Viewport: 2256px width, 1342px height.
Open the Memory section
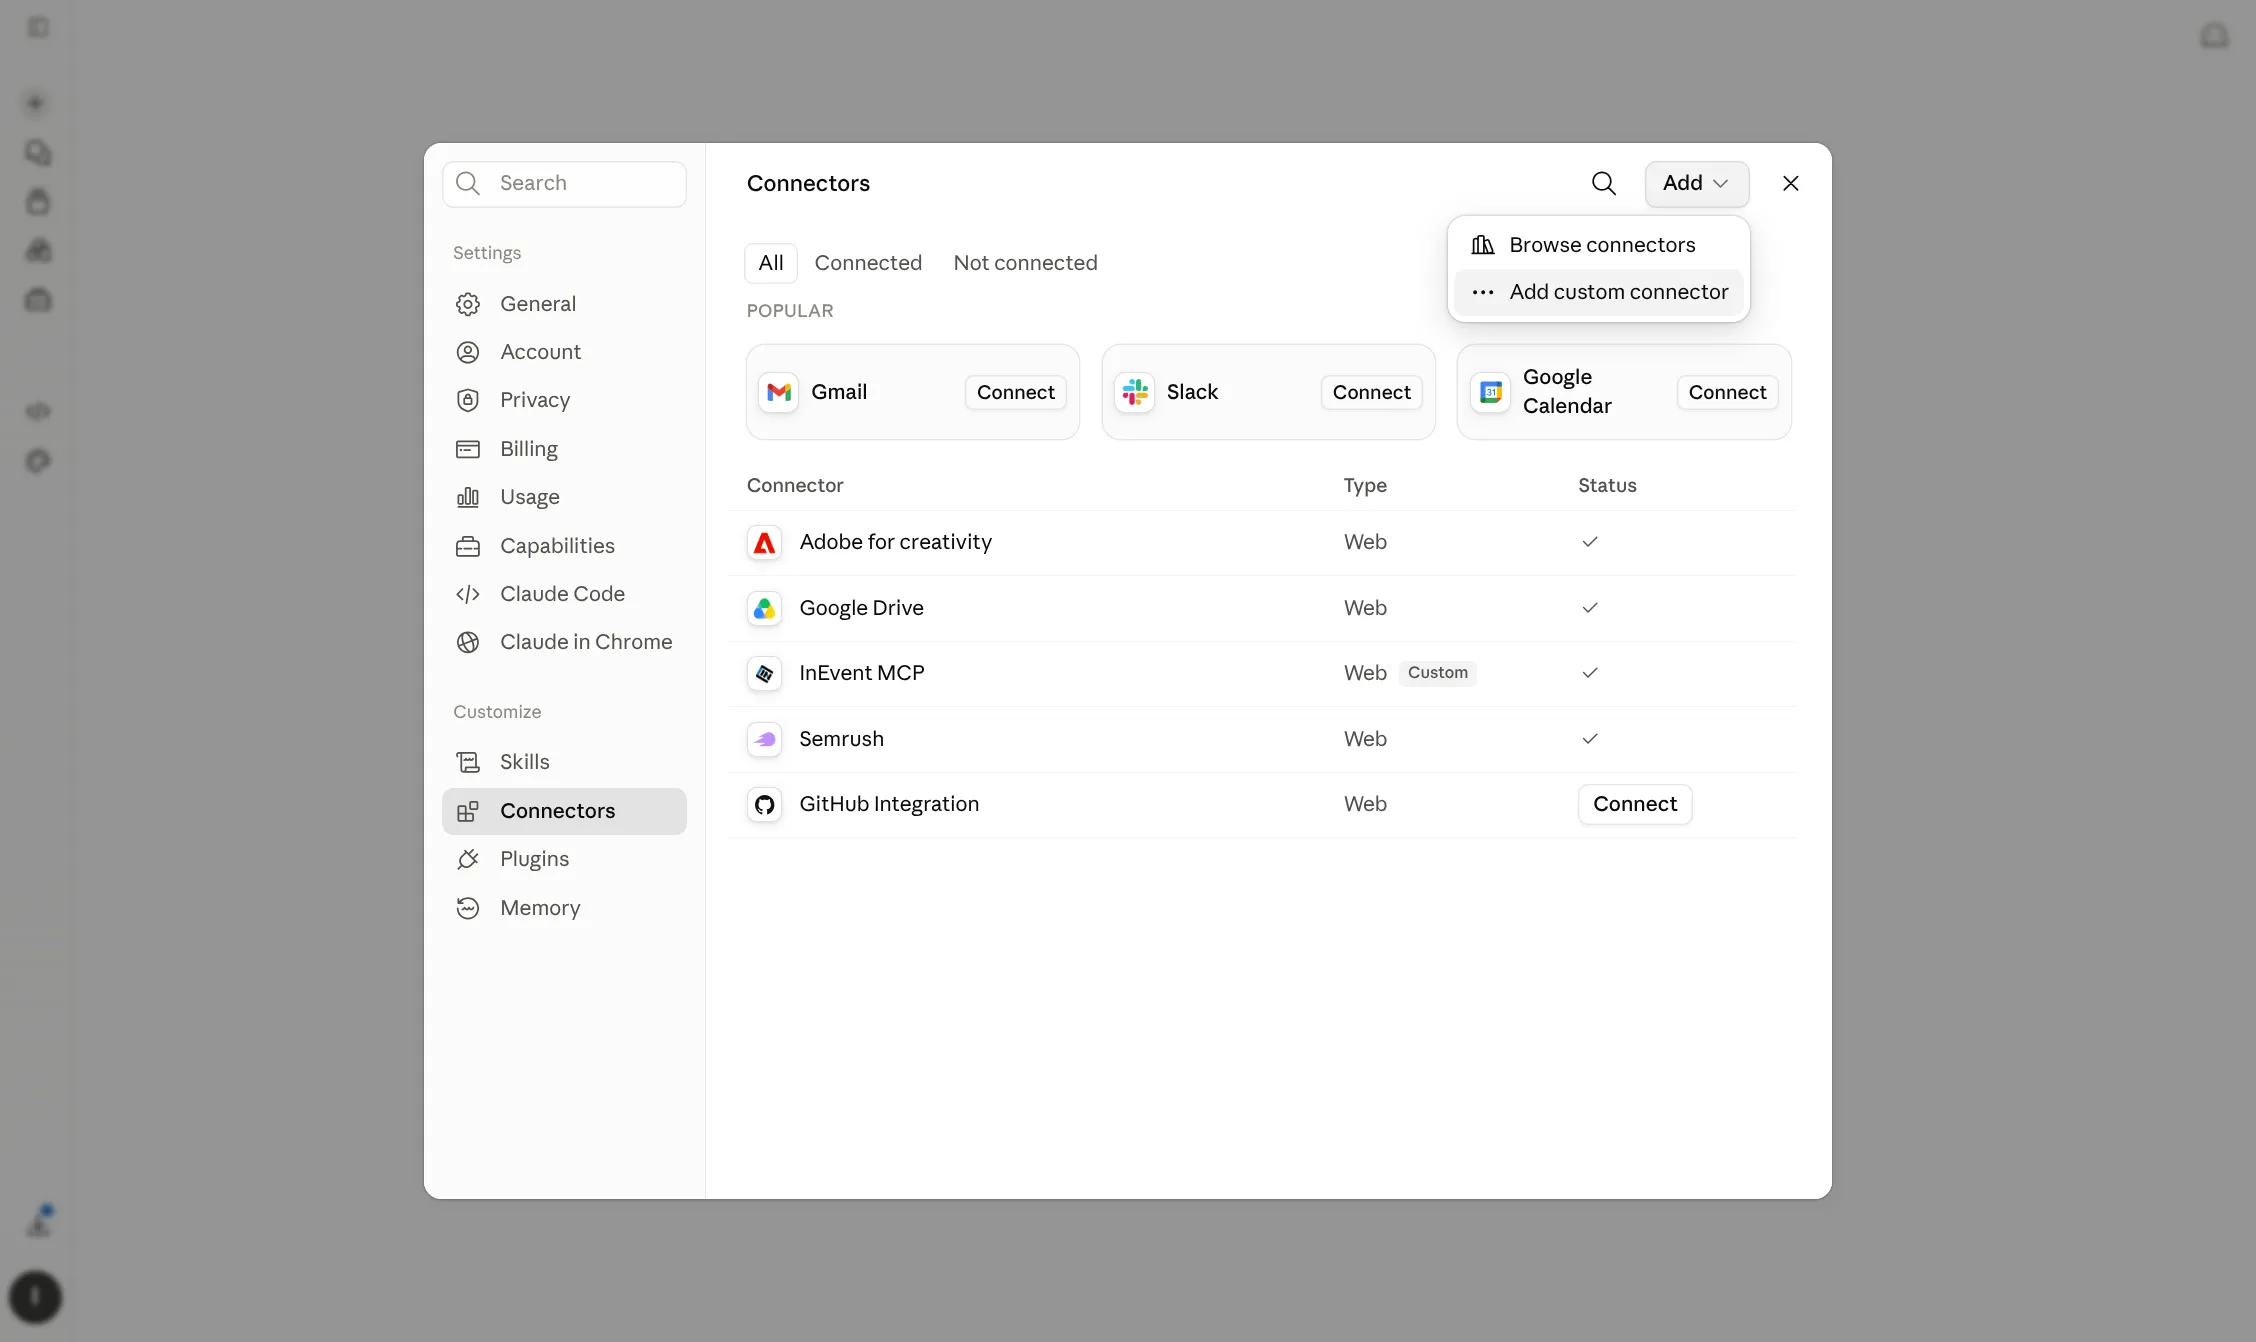pyautogui.click(x=564, y=908)
